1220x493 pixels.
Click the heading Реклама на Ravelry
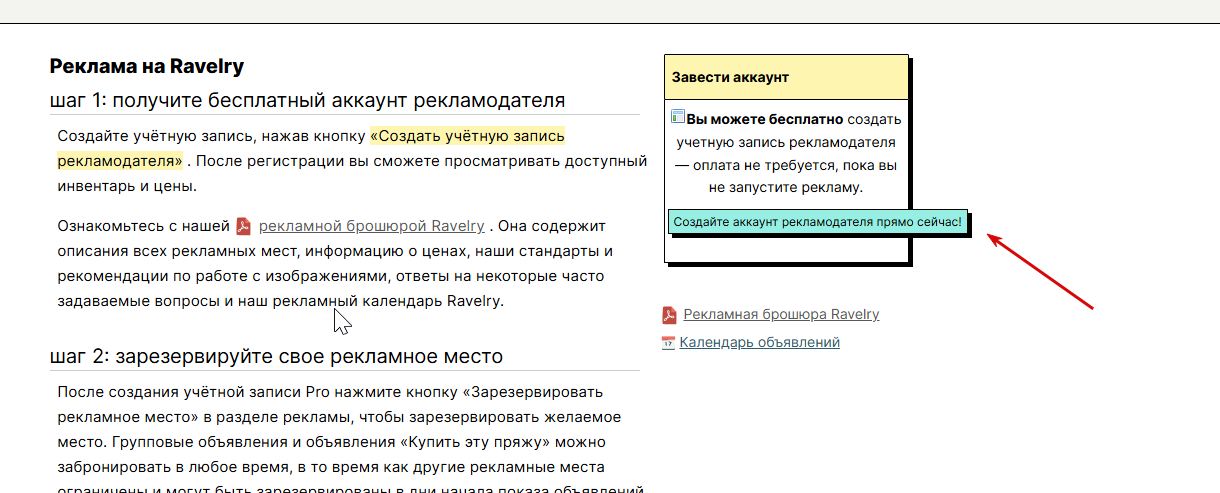[x=147, y=67]
